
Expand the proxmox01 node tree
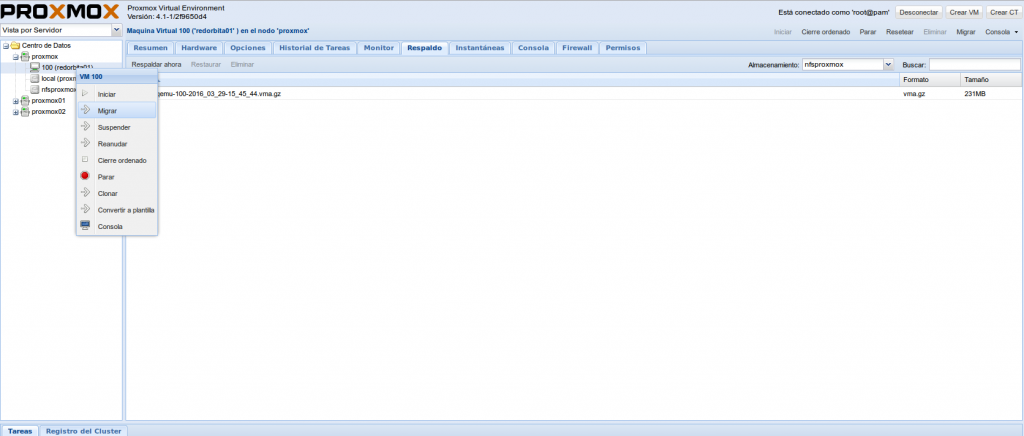tap(15, 100)
